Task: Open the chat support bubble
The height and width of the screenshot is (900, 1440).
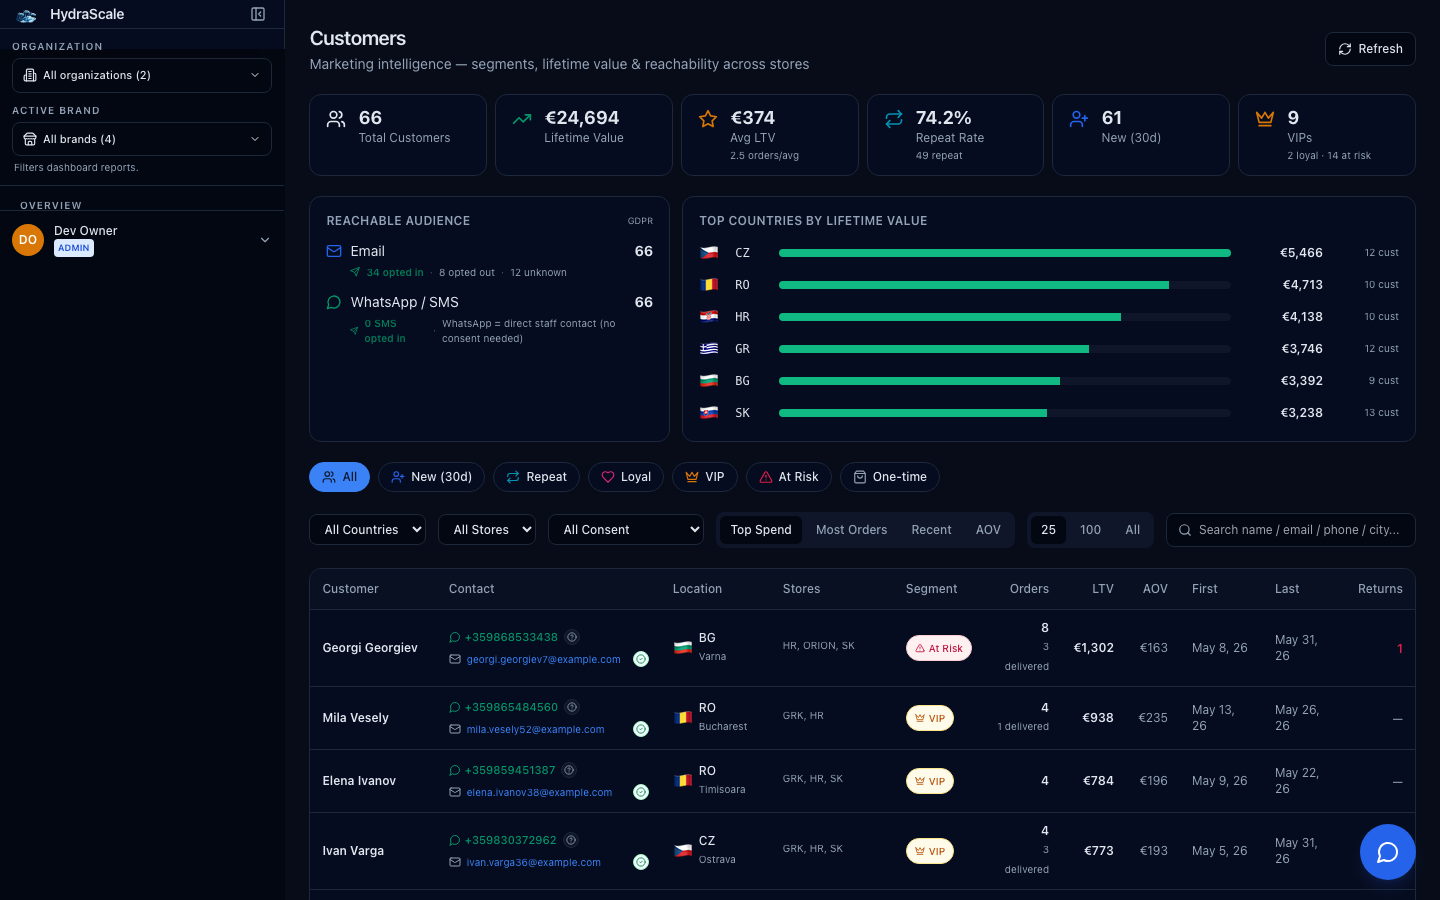Action: [1387, 852]
